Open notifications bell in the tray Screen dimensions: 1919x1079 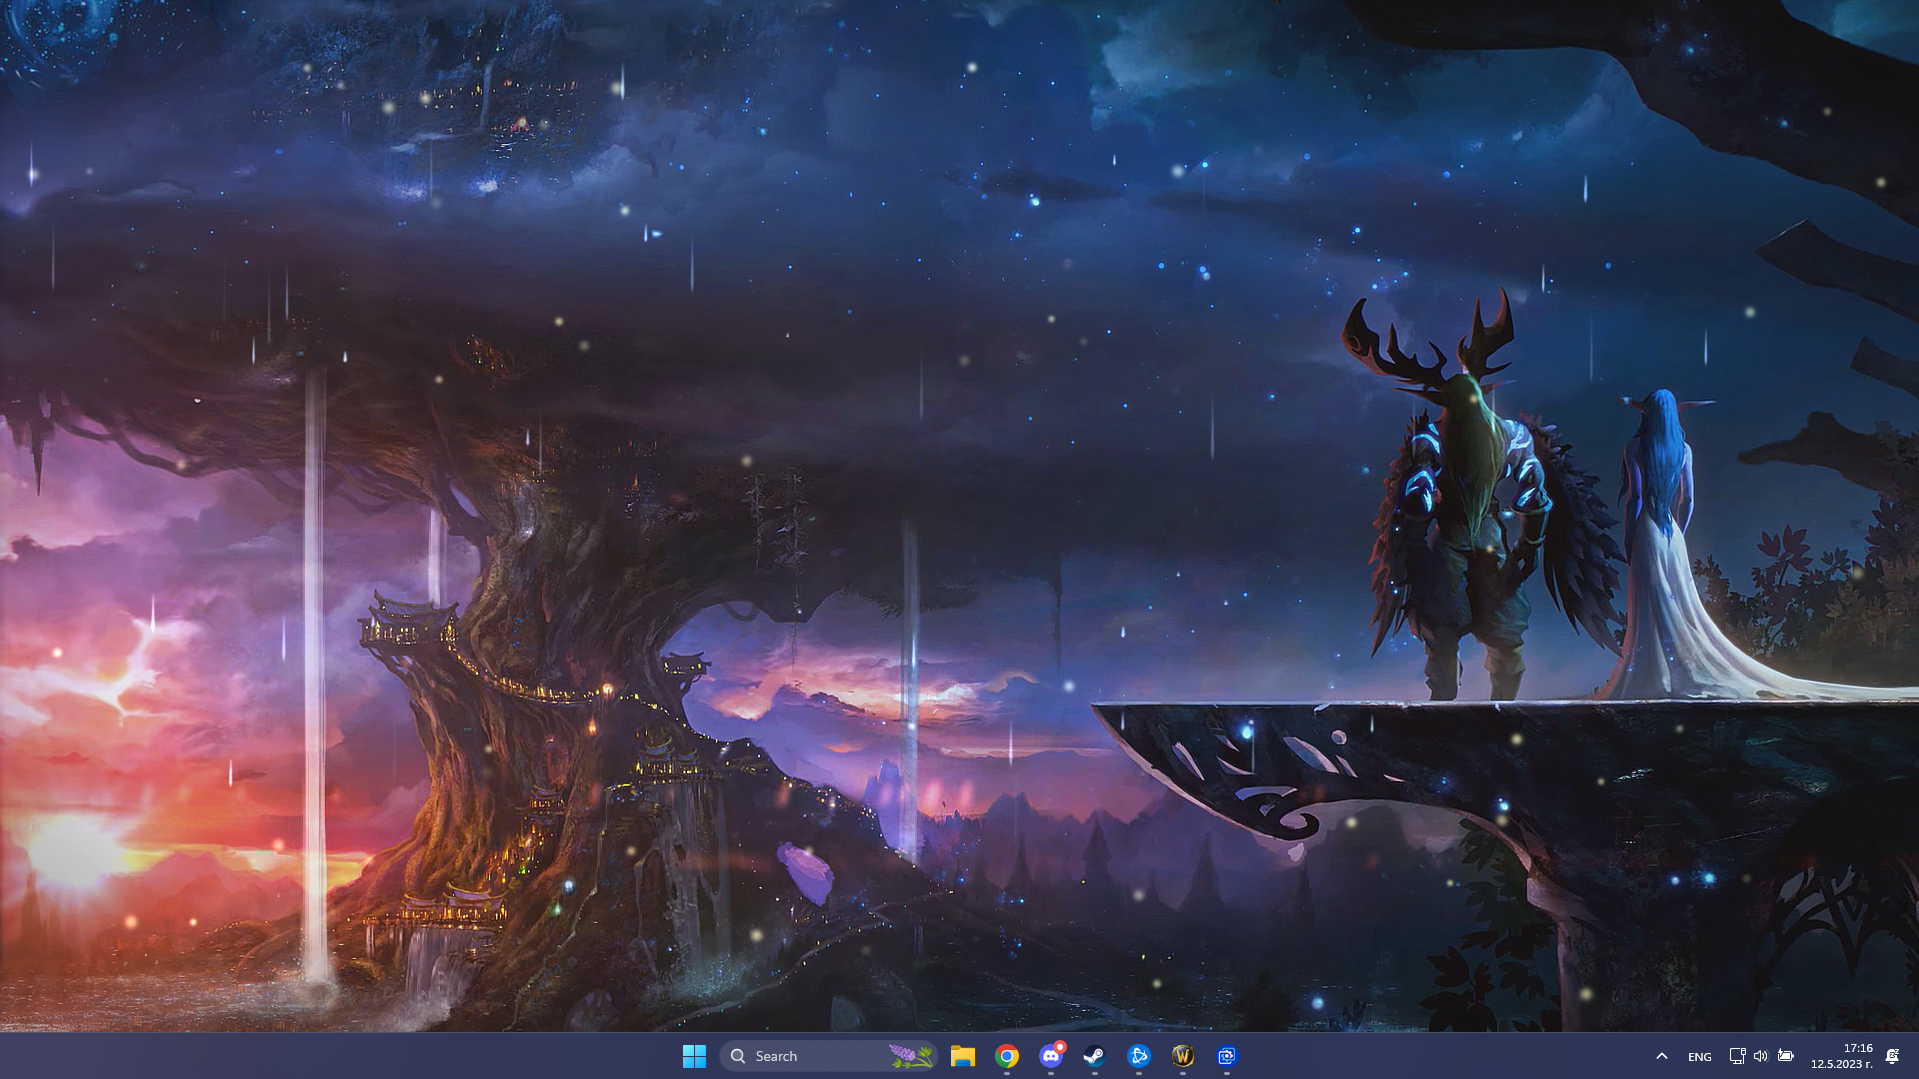point(1892,1056)
